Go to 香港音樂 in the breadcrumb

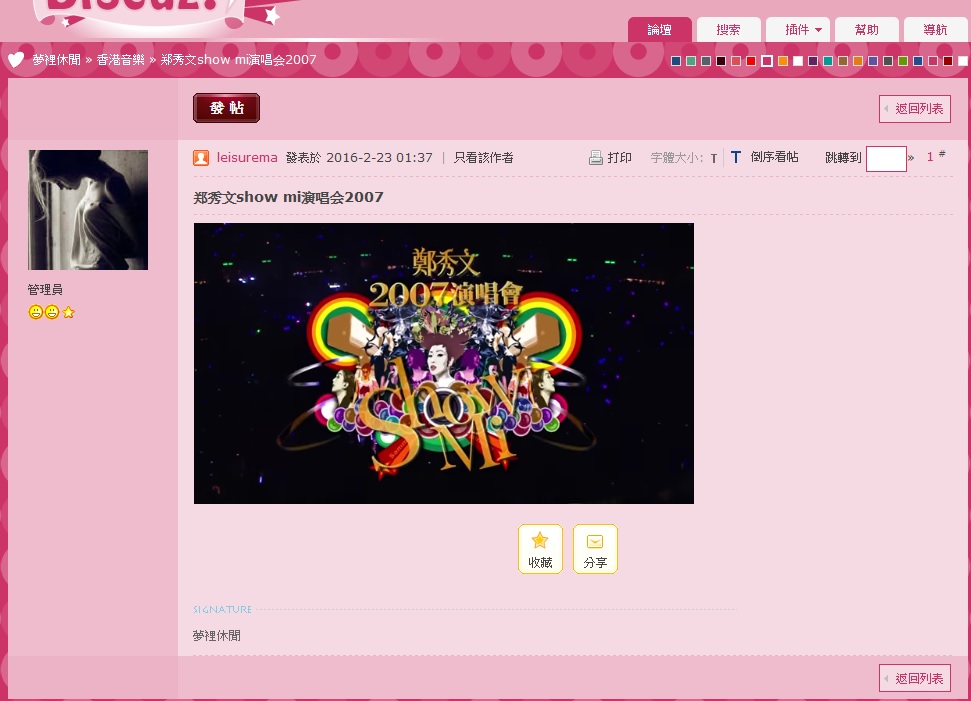tap(120, 59)
